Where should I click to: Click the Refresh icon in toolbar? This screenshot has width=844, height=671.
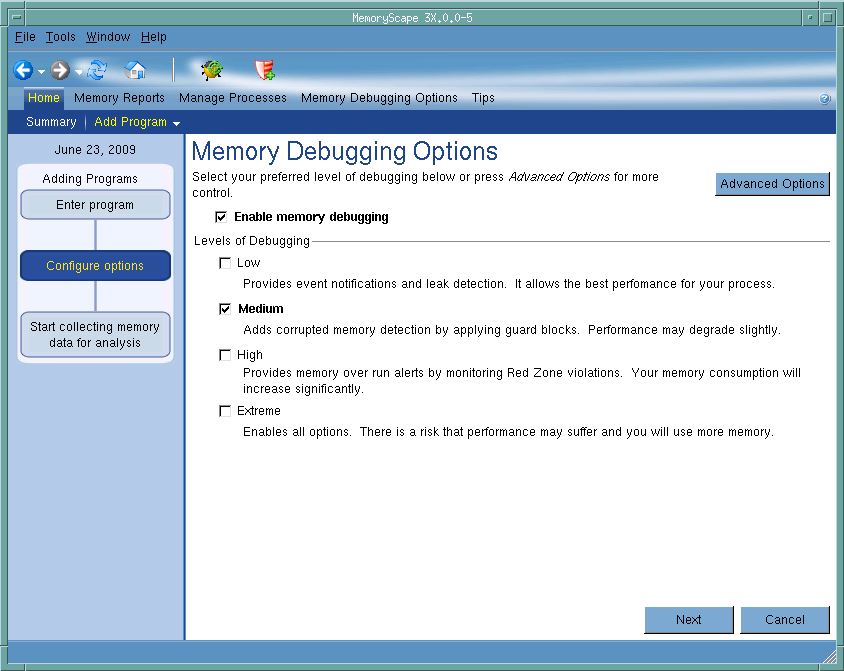tap(97, 70)
